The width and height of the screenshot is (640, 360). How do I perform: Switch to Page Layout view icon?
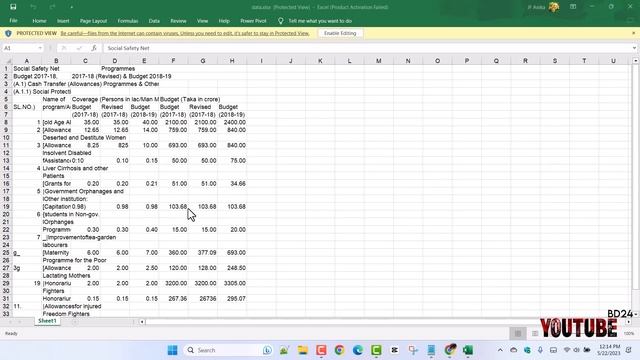(x=535, y=333)
